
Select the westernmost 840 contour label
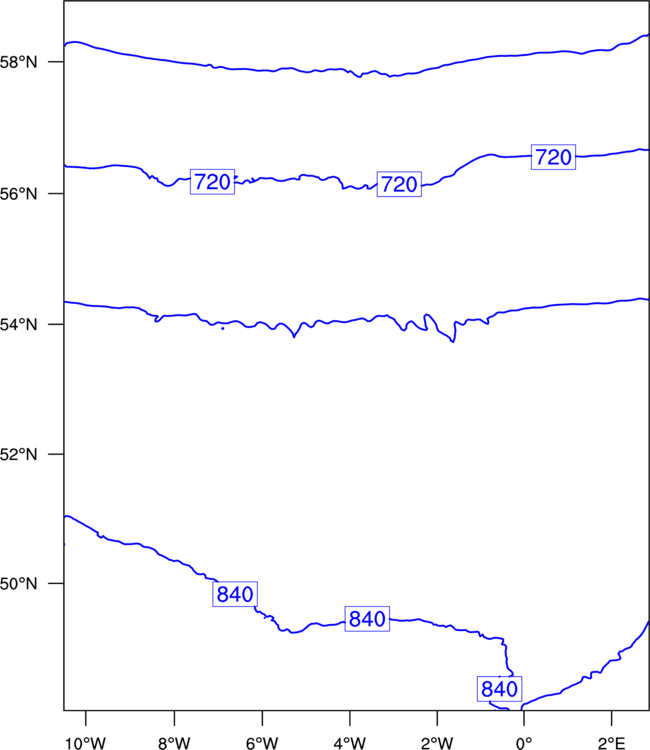pyautogui.click(x=235, y=594)
